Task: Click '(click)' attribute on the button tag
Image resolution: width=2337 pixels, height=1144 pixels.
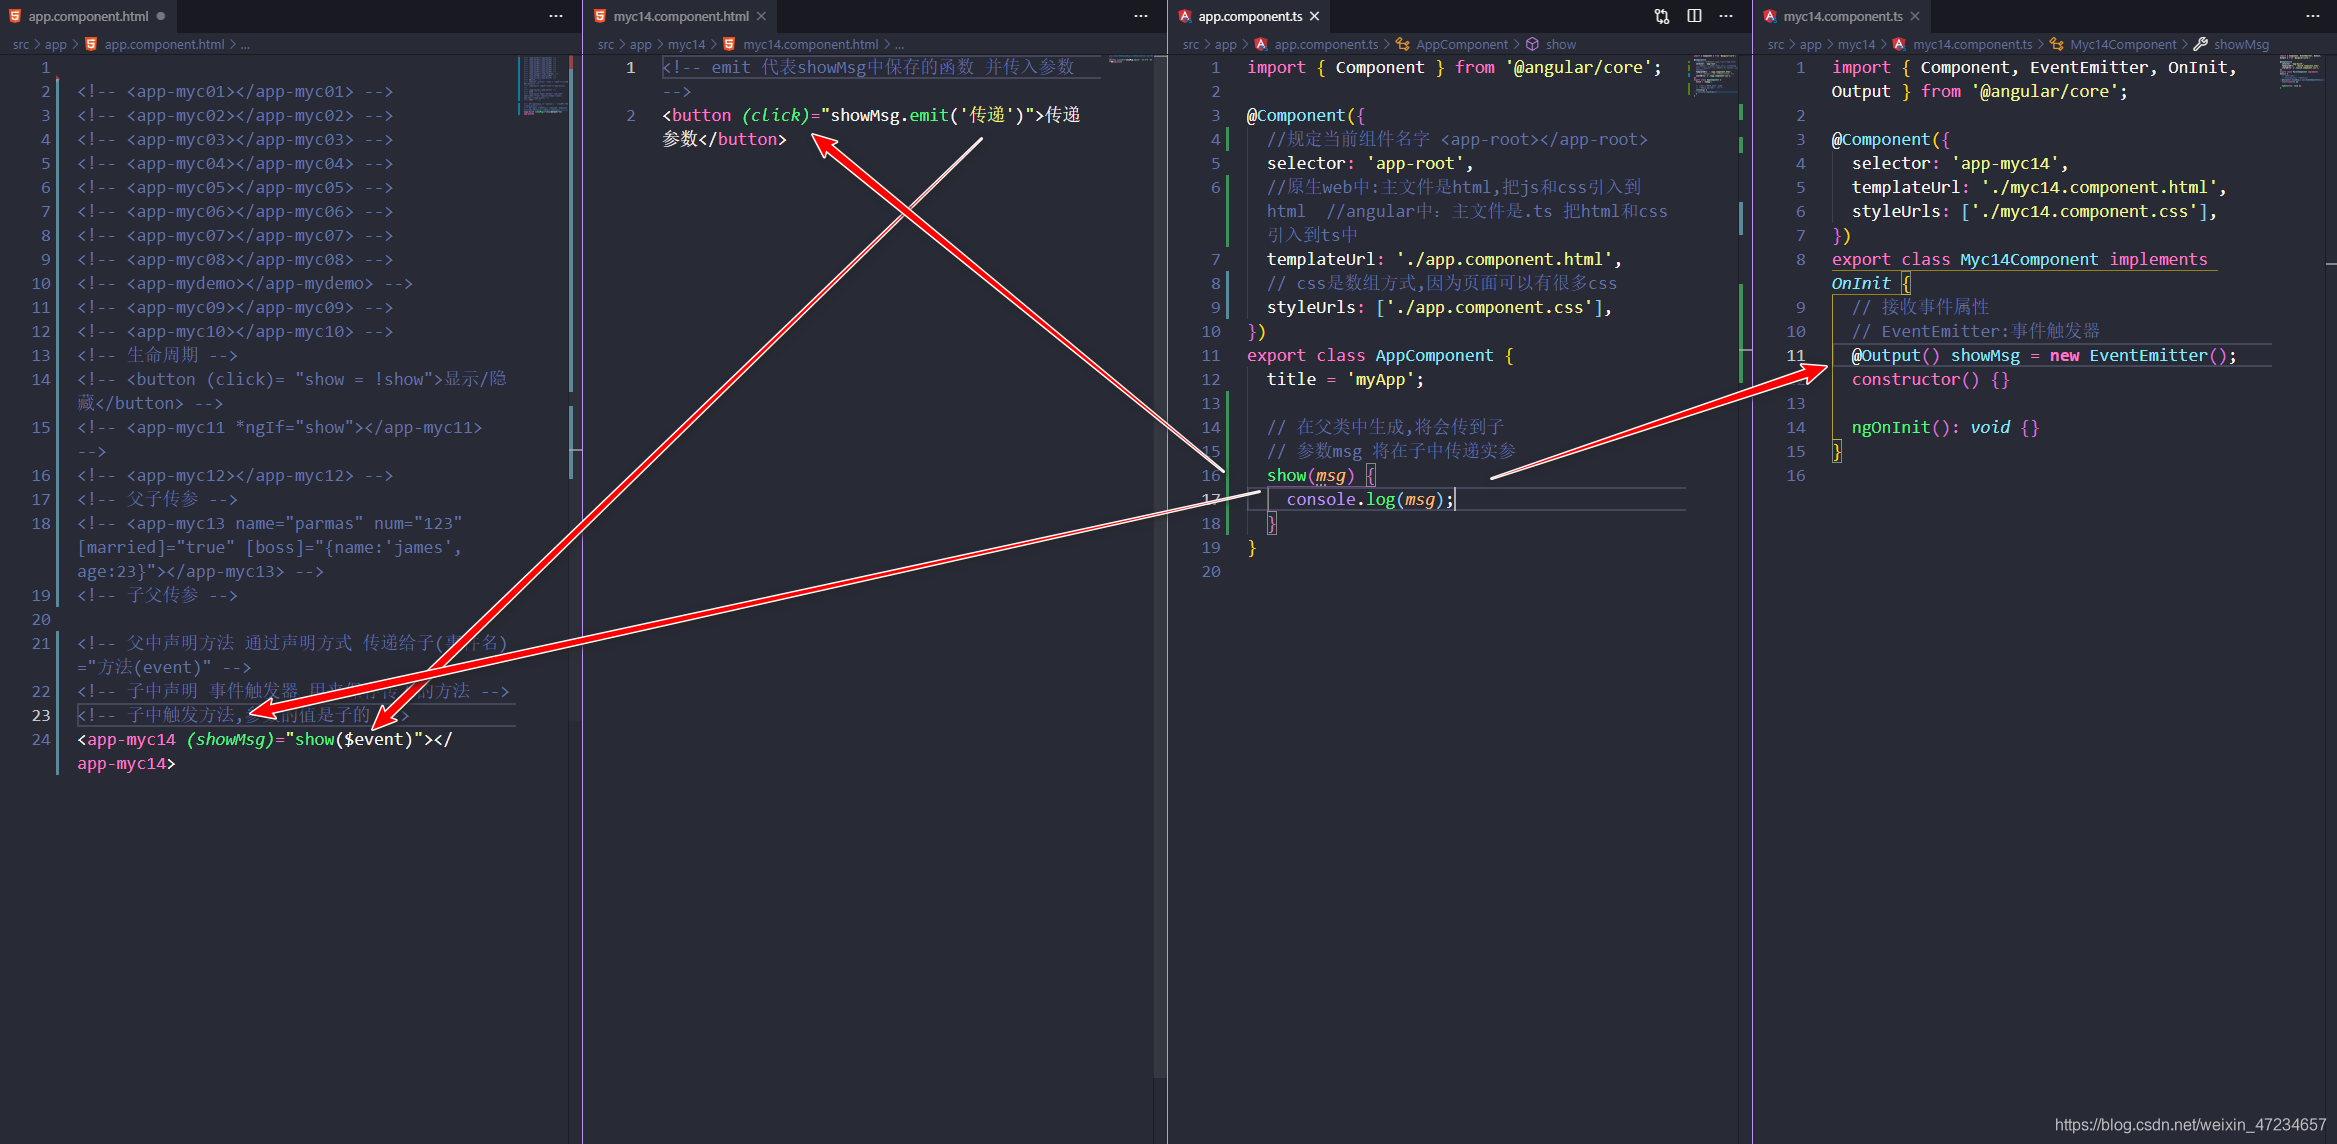Action: [775, 115]
